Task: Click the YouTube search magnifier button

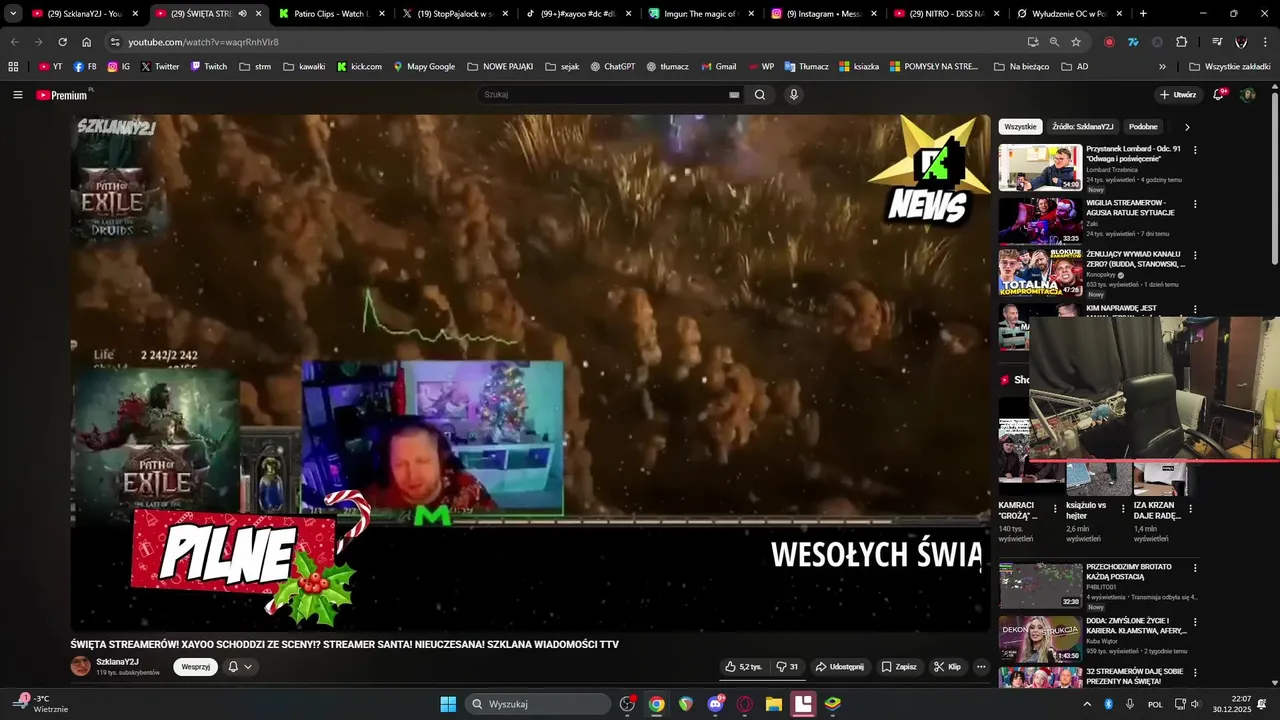Action: pyautogui.click(x=760, y=95)
